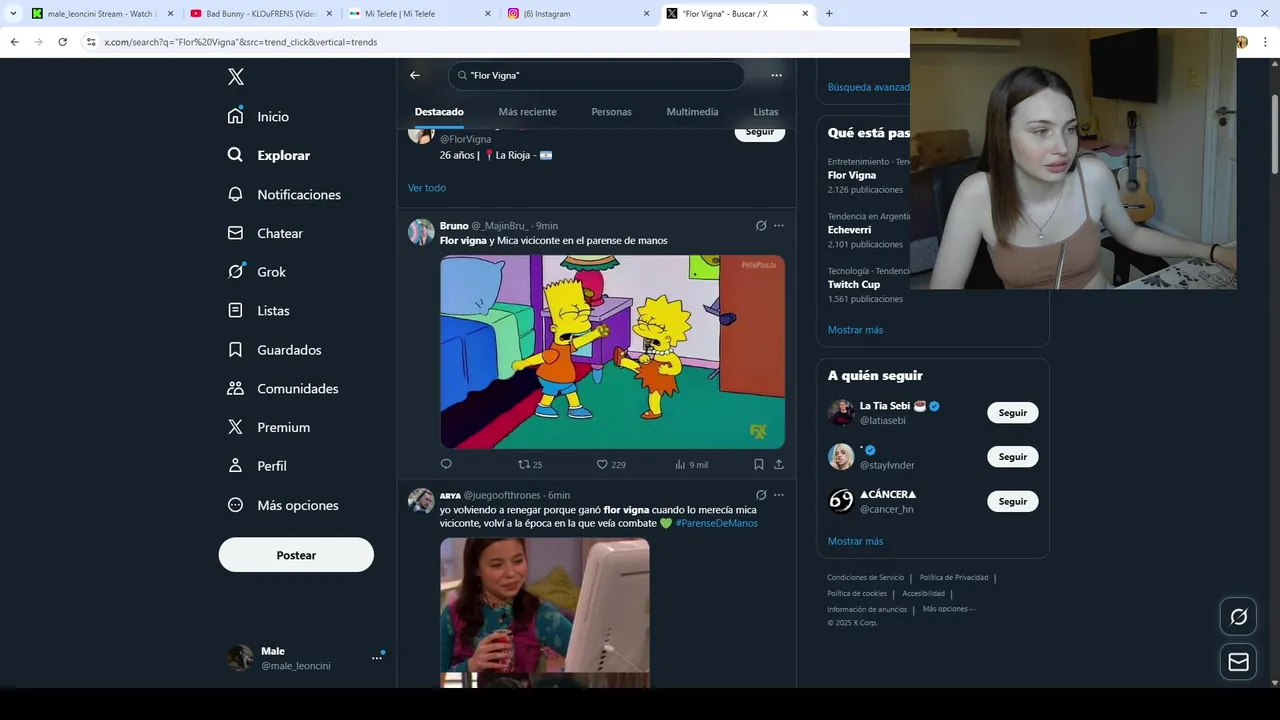Screen dimensions: 1280x720
Task: Open Perfil from sidebar
Action: pyautogui.click(x=256, y=466)
